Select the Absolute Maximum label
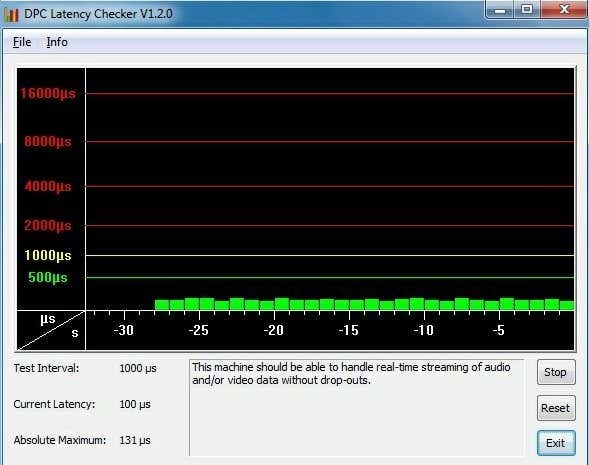 point(60,440)
